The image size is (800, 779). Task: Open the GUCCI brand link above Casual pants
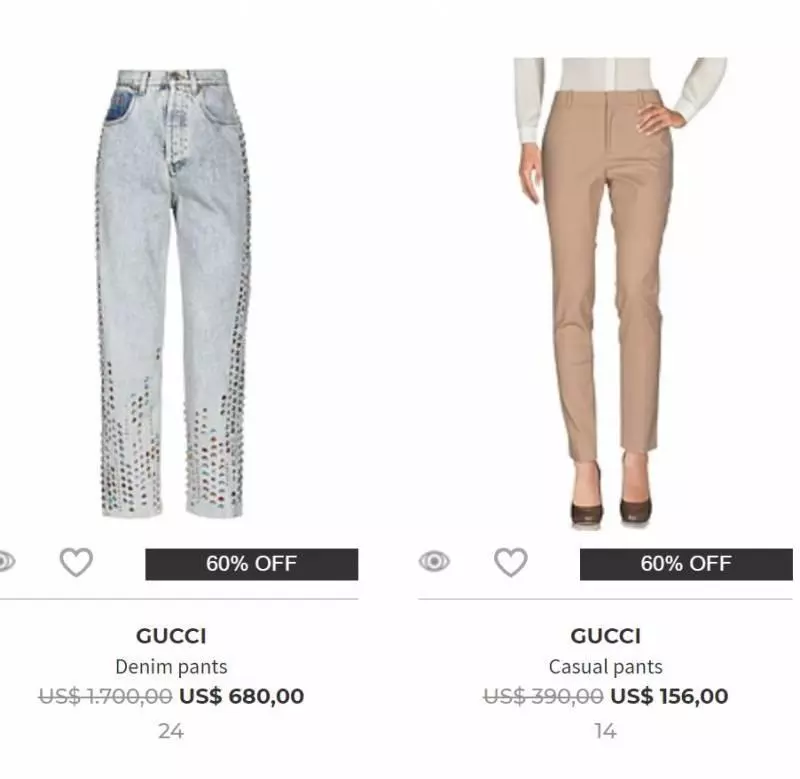(606, 636)
